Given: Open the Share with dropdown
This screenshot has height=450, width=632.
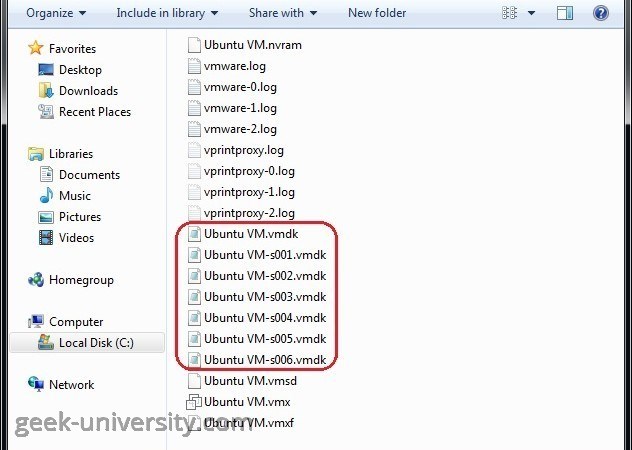Looking at the screenshot, I should [283, 13].
